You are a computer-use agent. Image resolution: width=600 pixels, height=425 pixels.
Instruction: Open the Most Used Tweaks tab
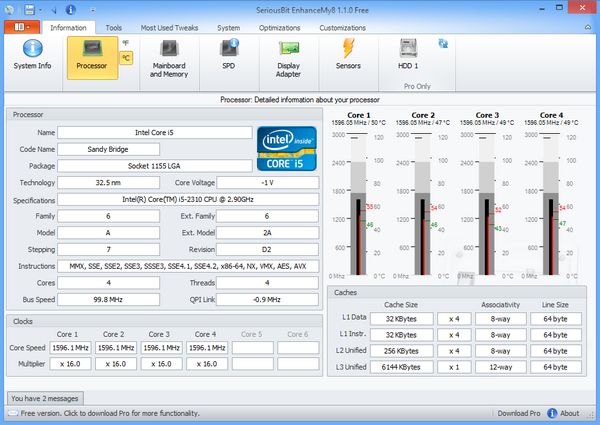coord(169,28)
